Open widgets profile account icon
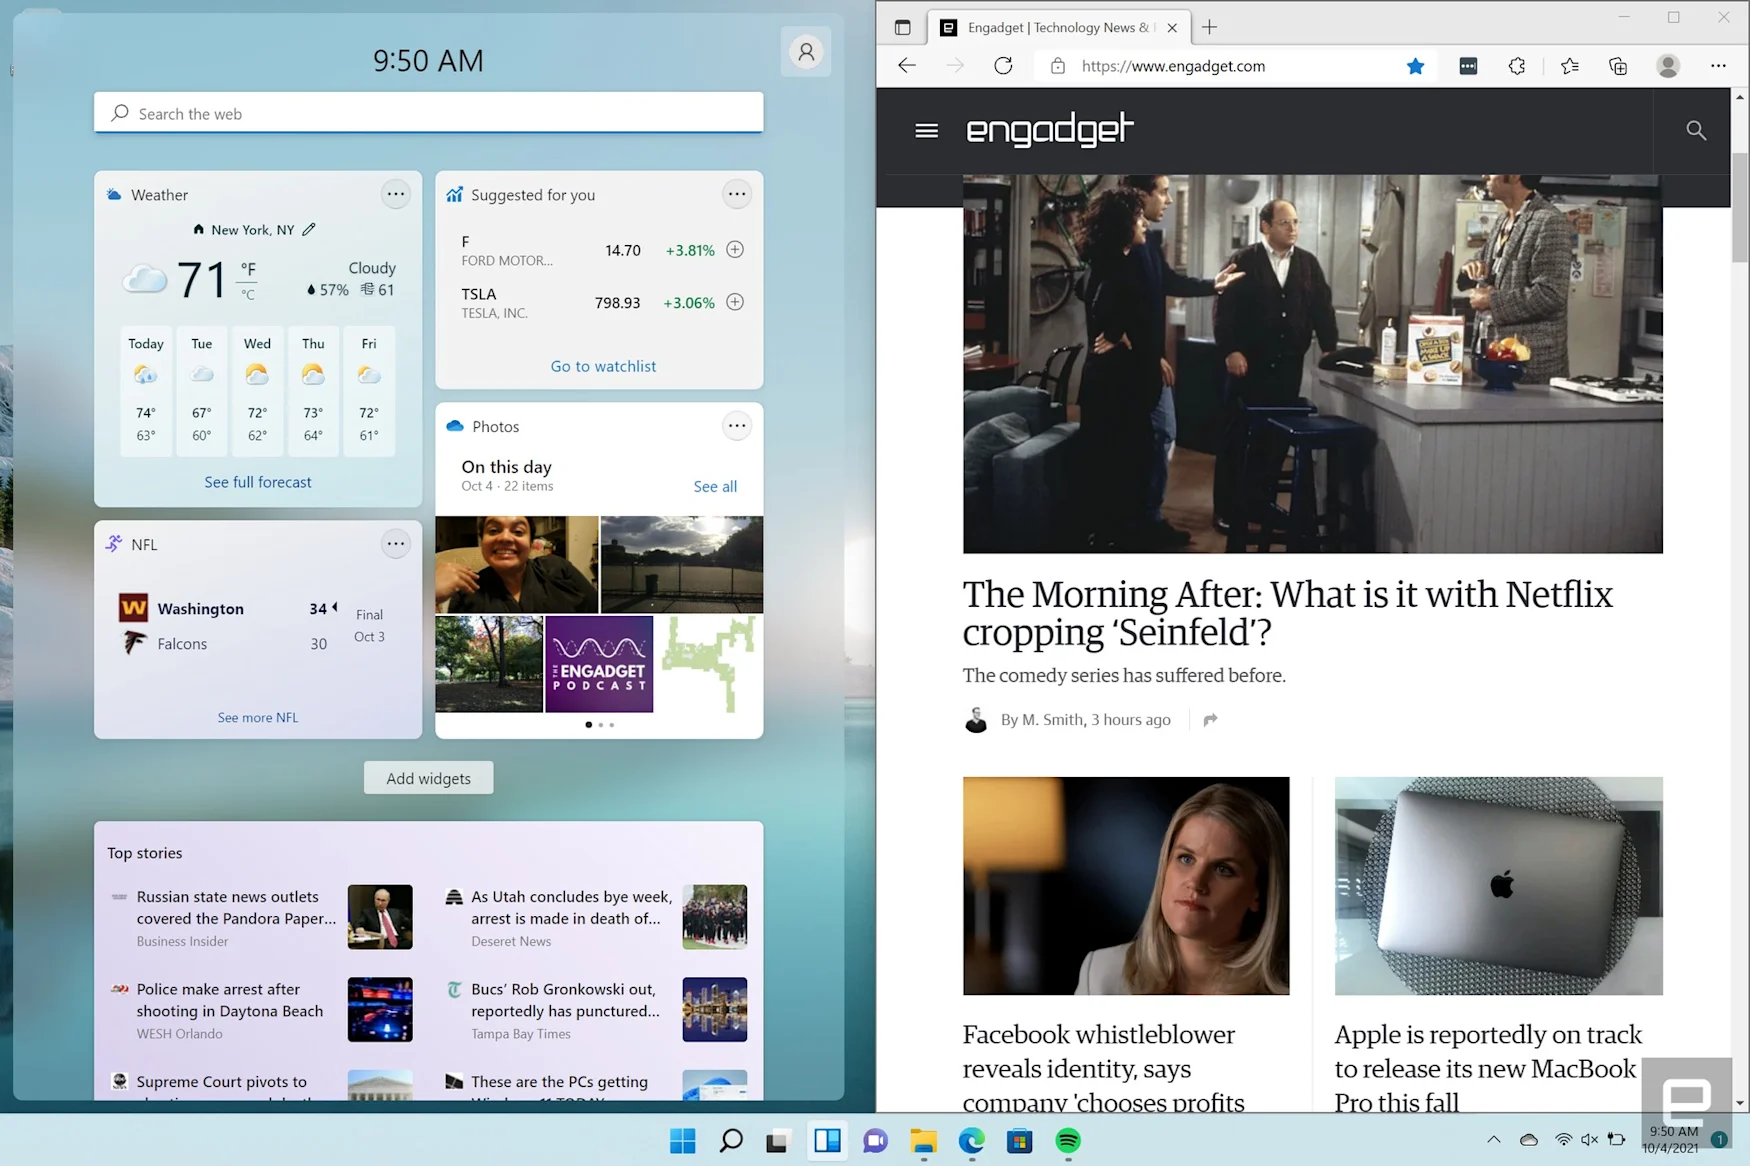1750x1166 pixels. (x=806, y=52)
